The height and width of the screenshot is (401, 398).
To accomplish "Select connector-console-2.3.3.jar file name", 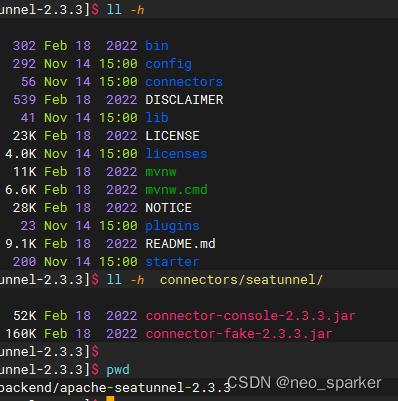I will click(x=250, y=316).
